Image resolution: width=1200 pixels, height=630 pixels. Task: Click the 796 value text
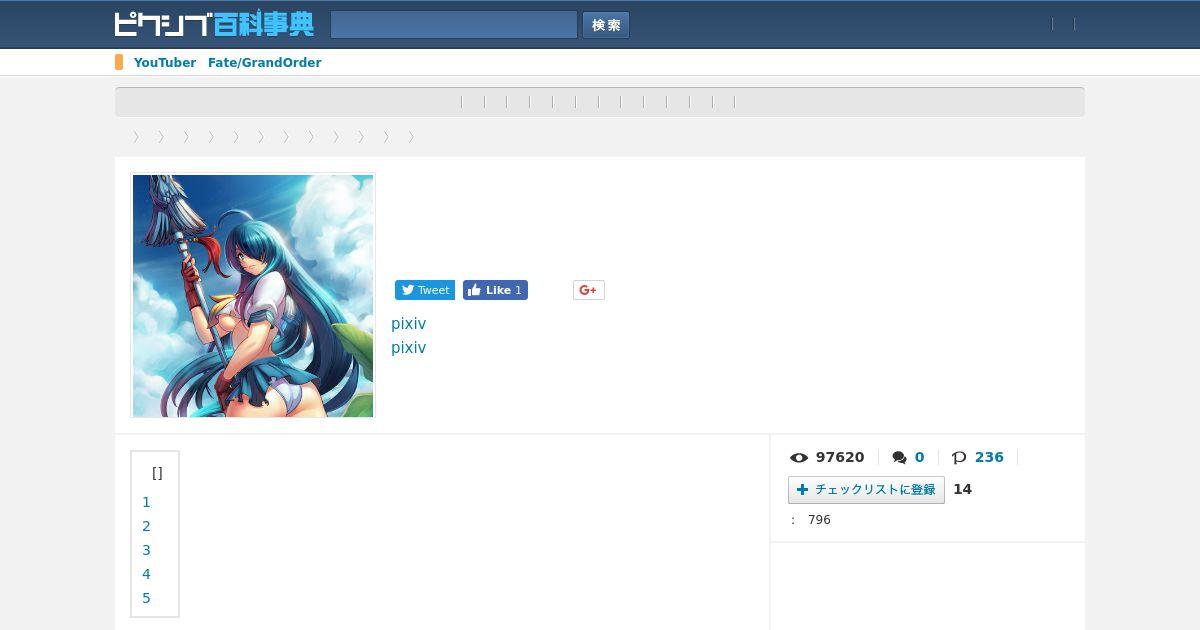point(819,520)
